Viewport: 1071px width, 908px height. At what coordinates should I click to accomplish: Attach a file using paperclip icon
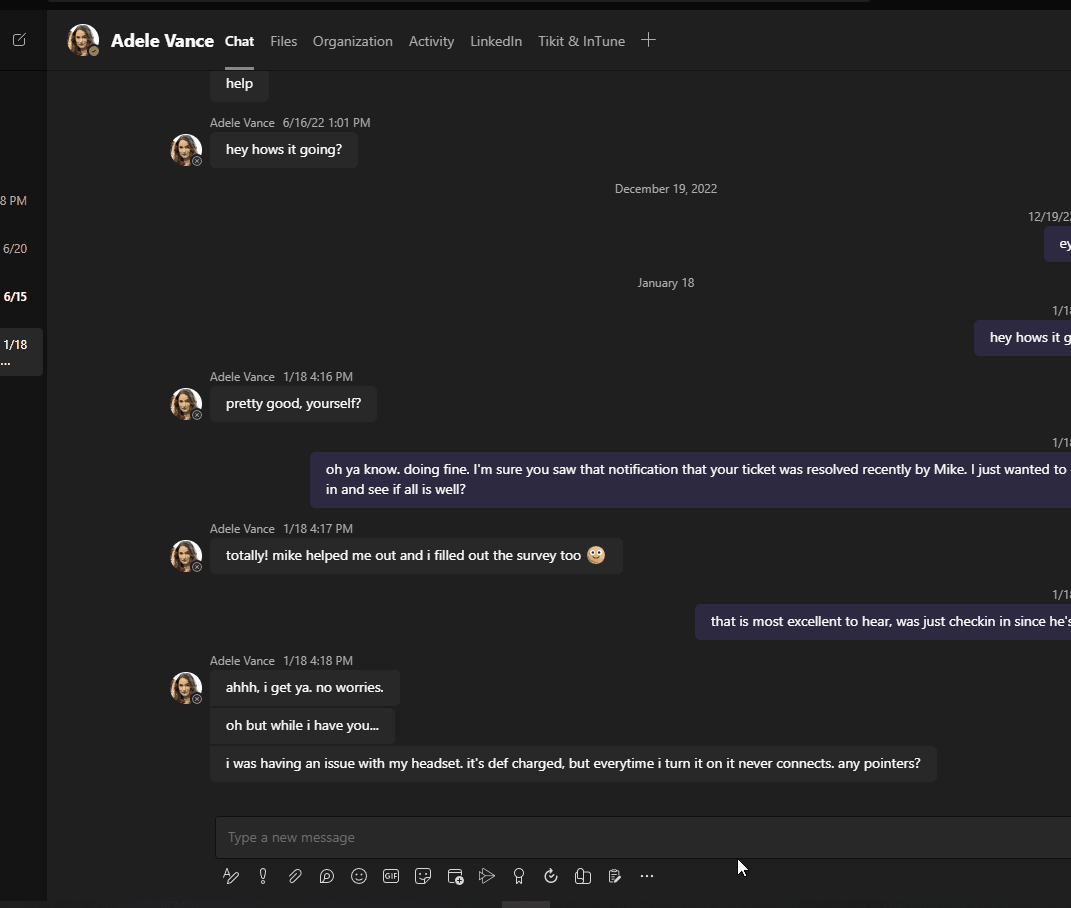tap(295, 876)
